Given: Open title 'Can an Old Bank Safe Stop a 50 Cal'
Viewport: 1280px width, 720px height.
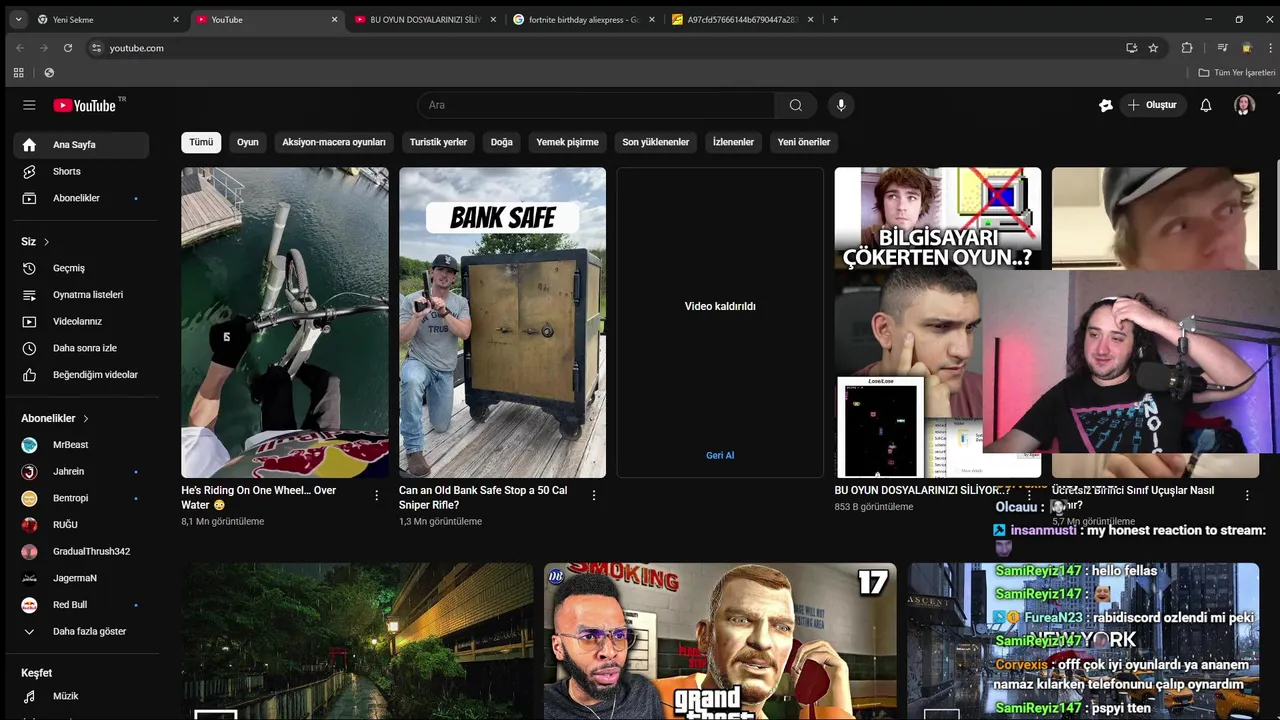Looking at the screenshot, I should click(x=483, y=498).
